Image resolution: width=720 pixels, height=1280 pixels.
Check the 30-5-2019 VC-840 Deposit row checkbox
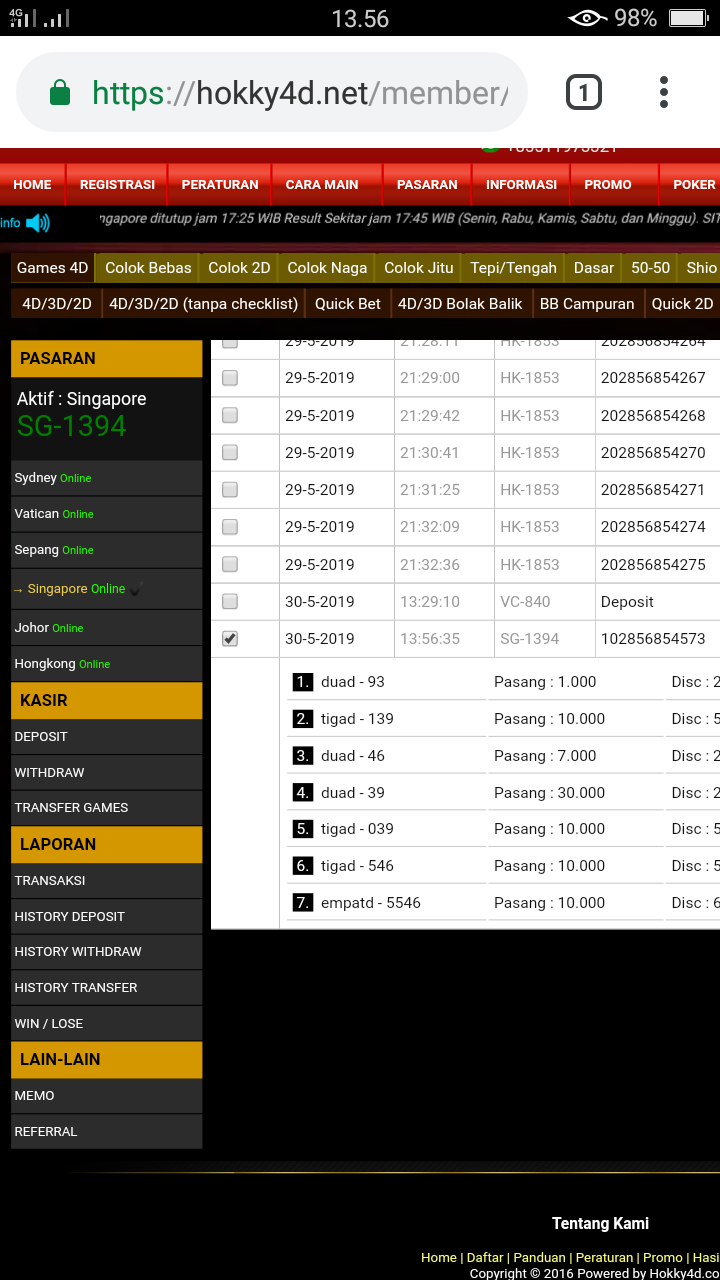230,602
